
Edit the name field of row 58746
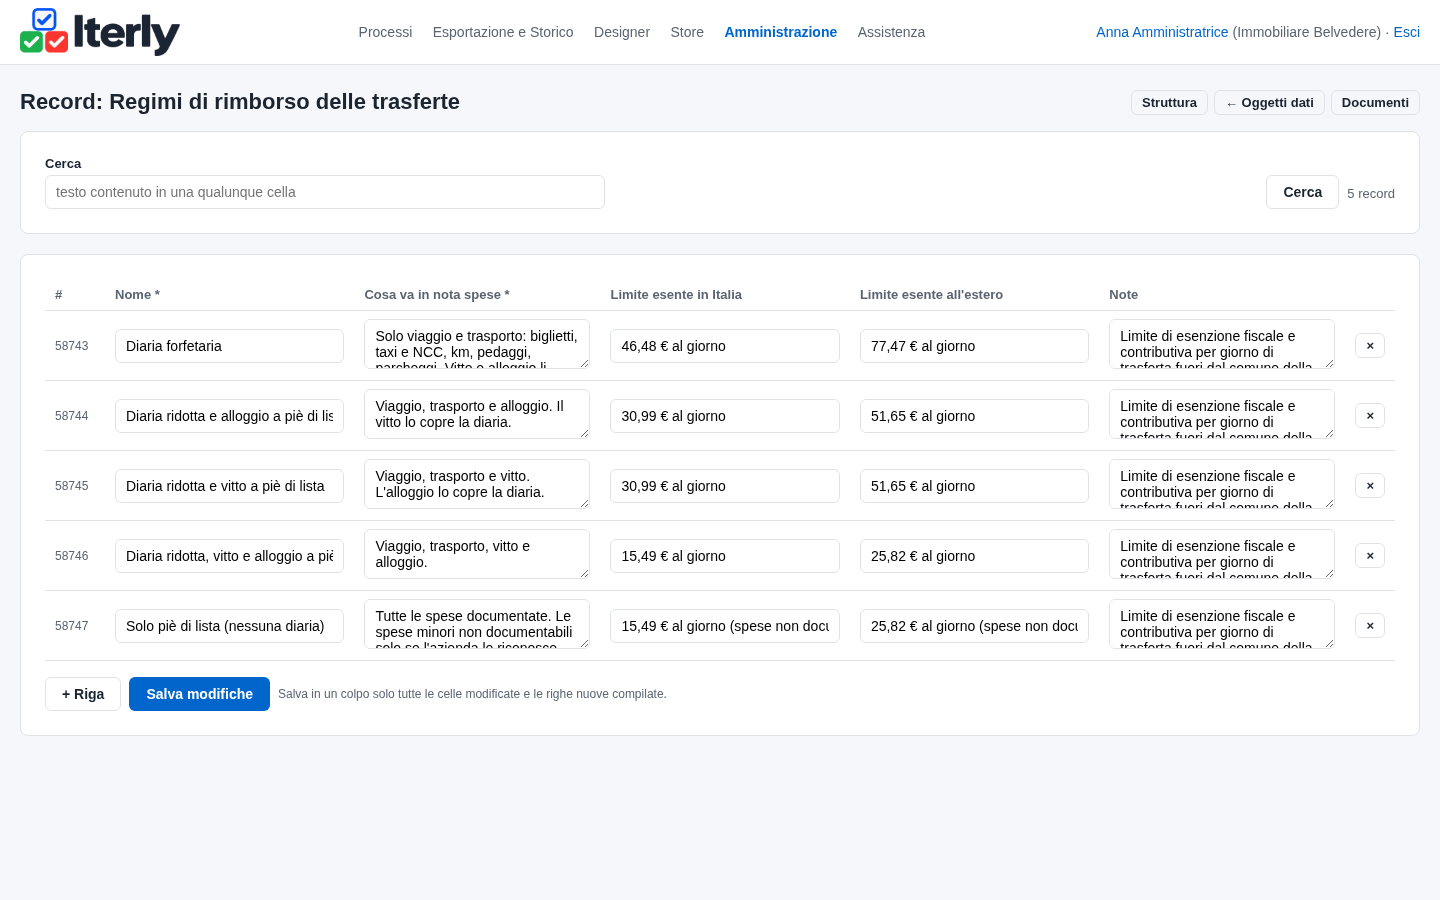coord(229,556)
